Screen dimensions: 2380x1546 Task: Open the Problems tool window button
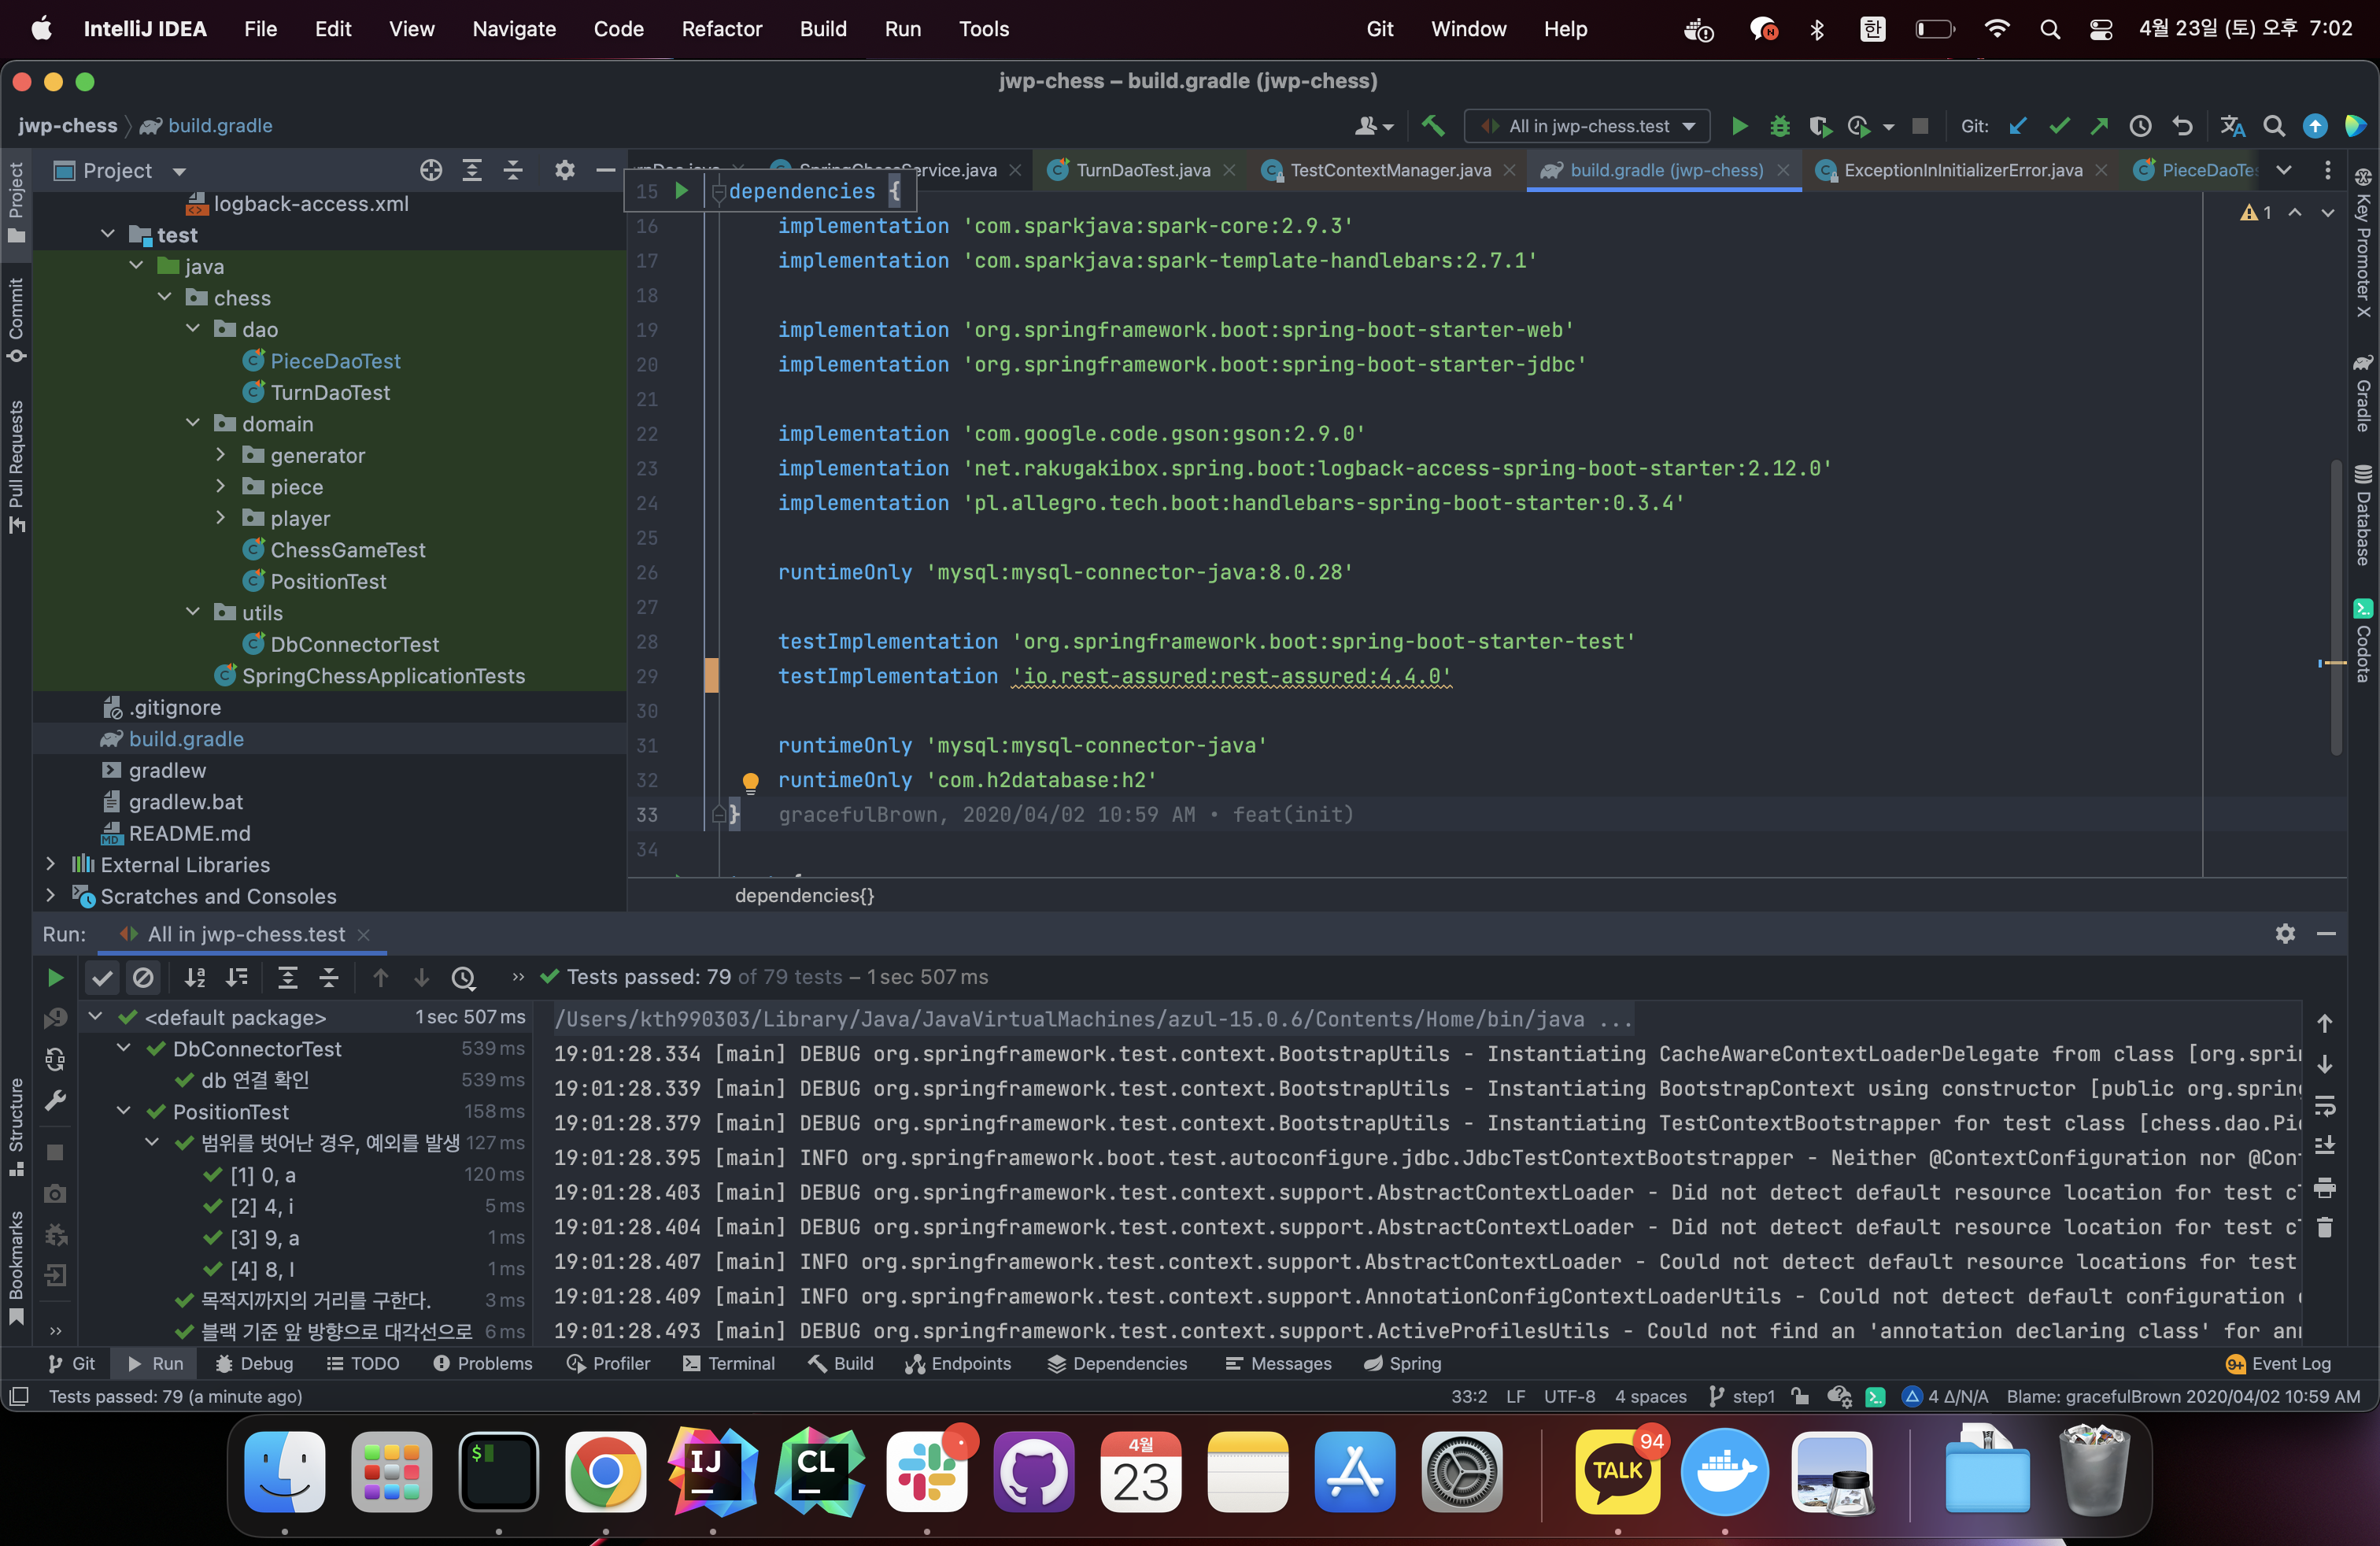[483, 1363]
